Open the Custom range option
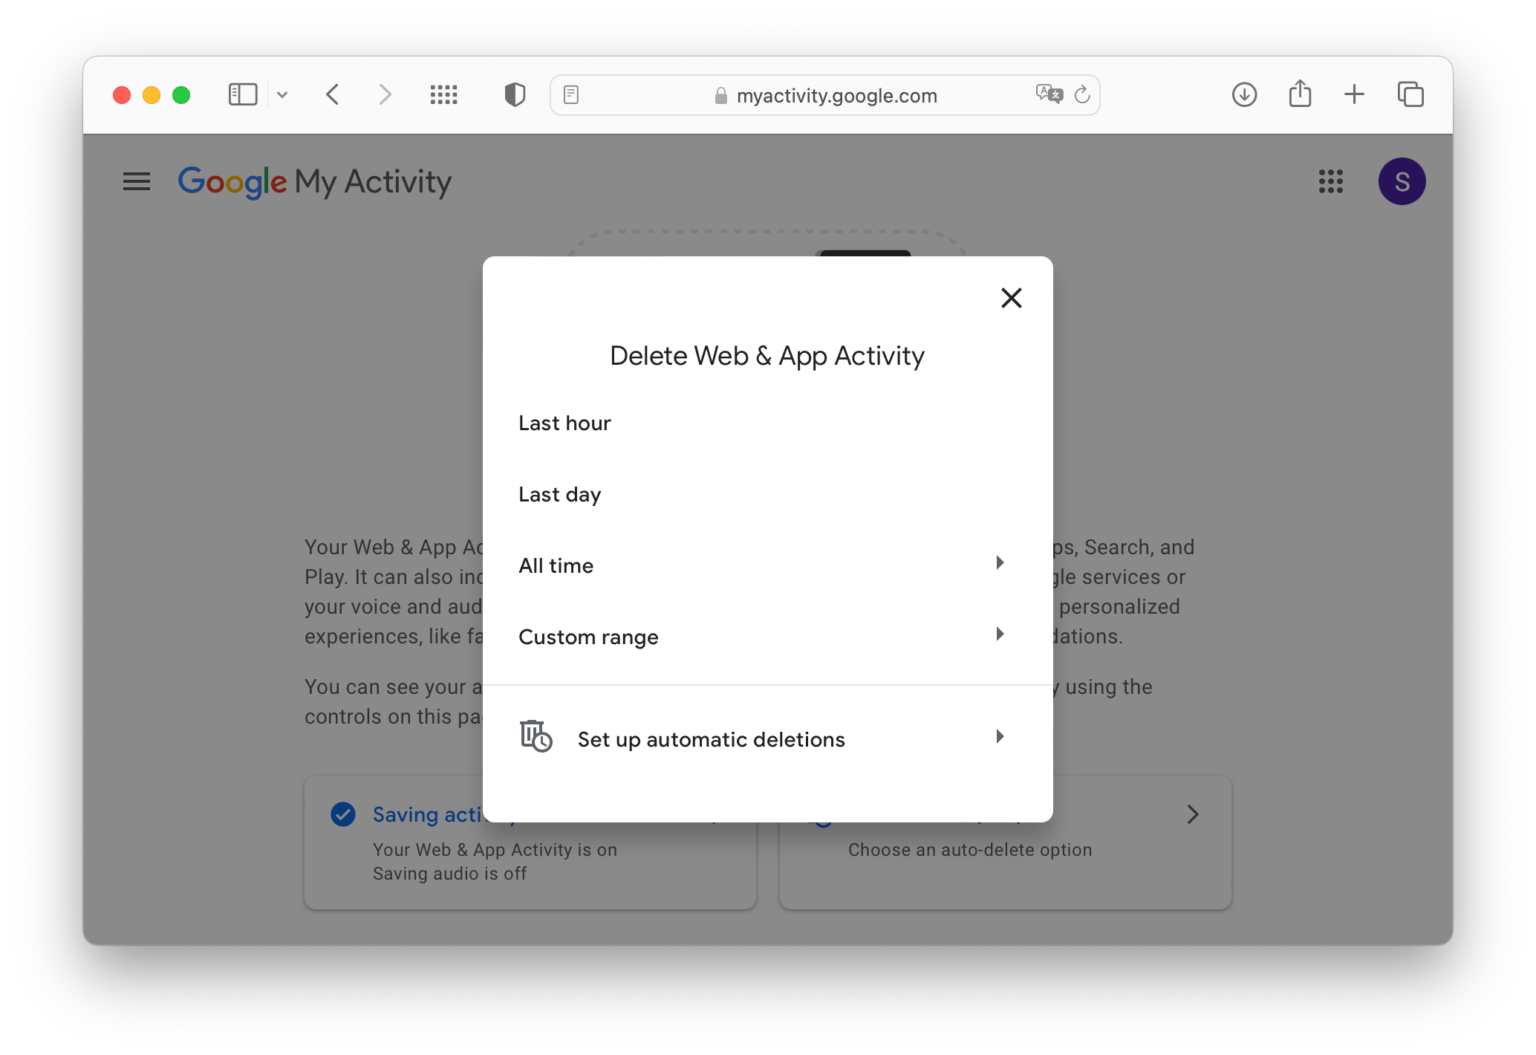Viewport: 1536px width, 1055px height. (x=767, y=637)
